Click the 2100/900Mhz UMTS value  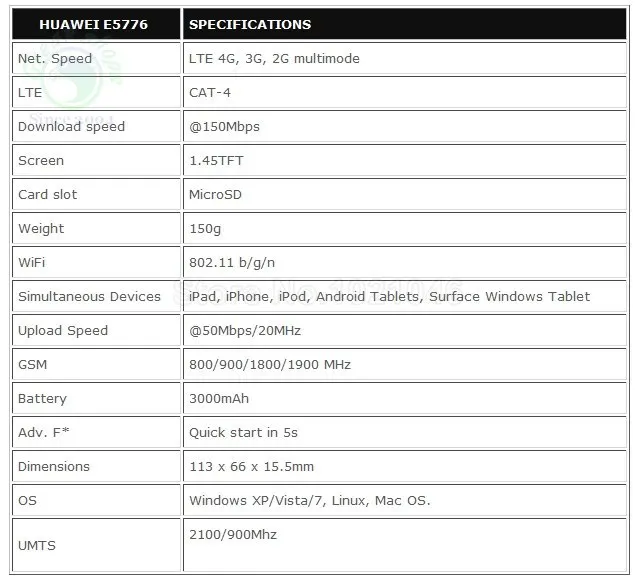(x=233, y=535)
